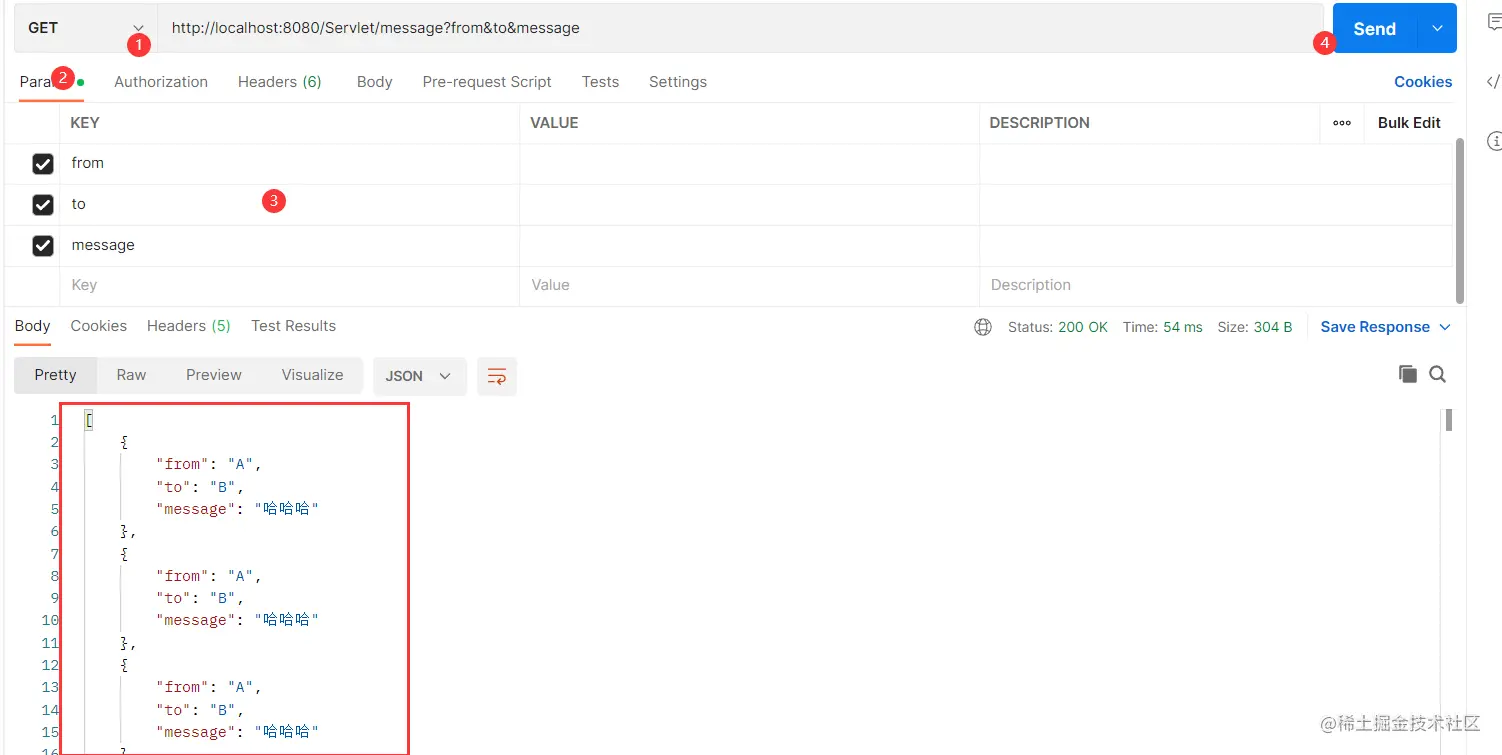Screen dimensions: 1502x755
Task: Open the JSON format dropdown
Action: click(419, 376)
